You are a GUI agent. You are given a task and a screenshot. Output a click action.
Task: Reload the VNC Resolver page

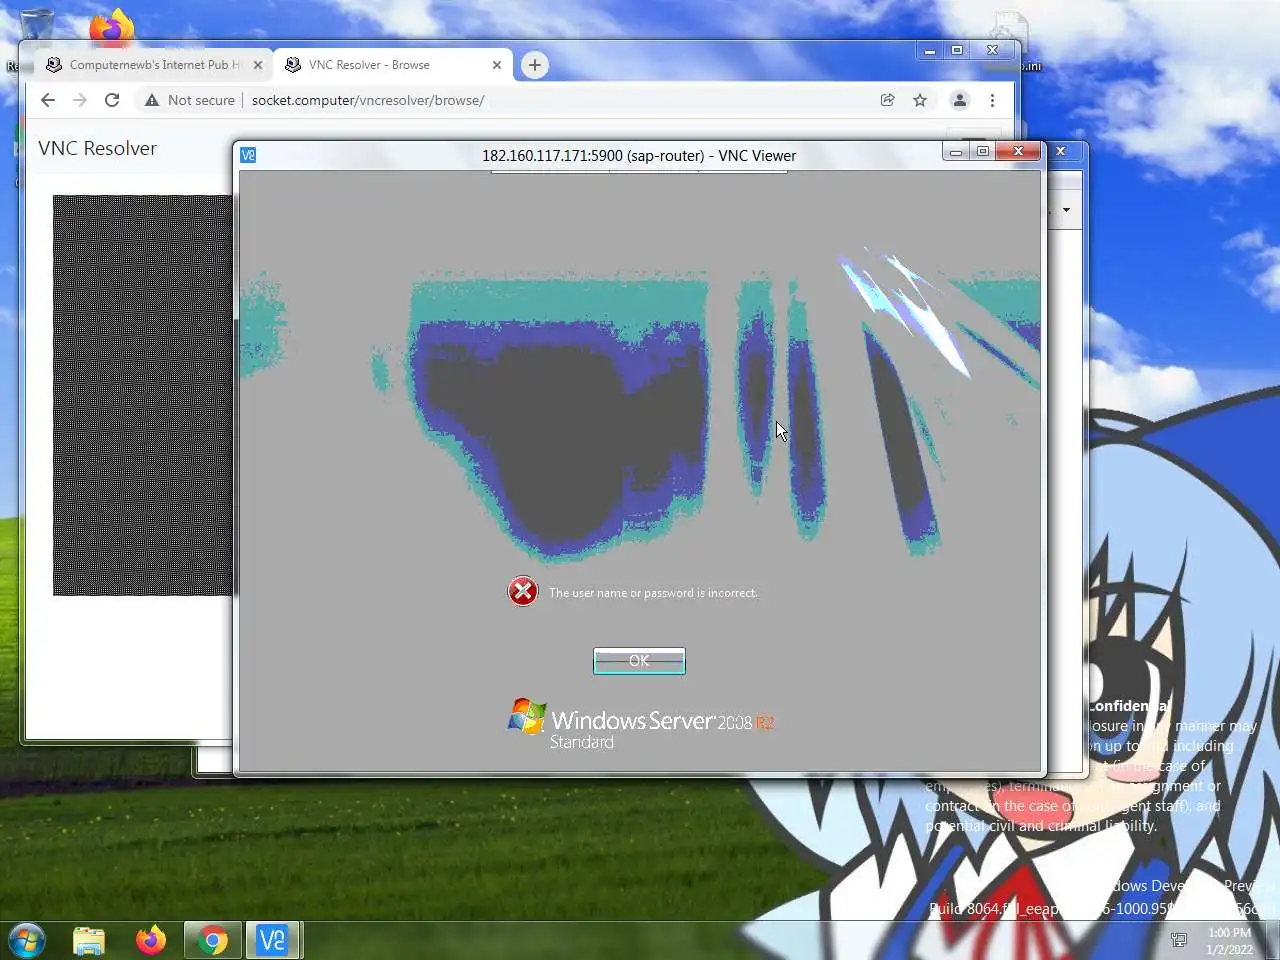click(112, 100)
